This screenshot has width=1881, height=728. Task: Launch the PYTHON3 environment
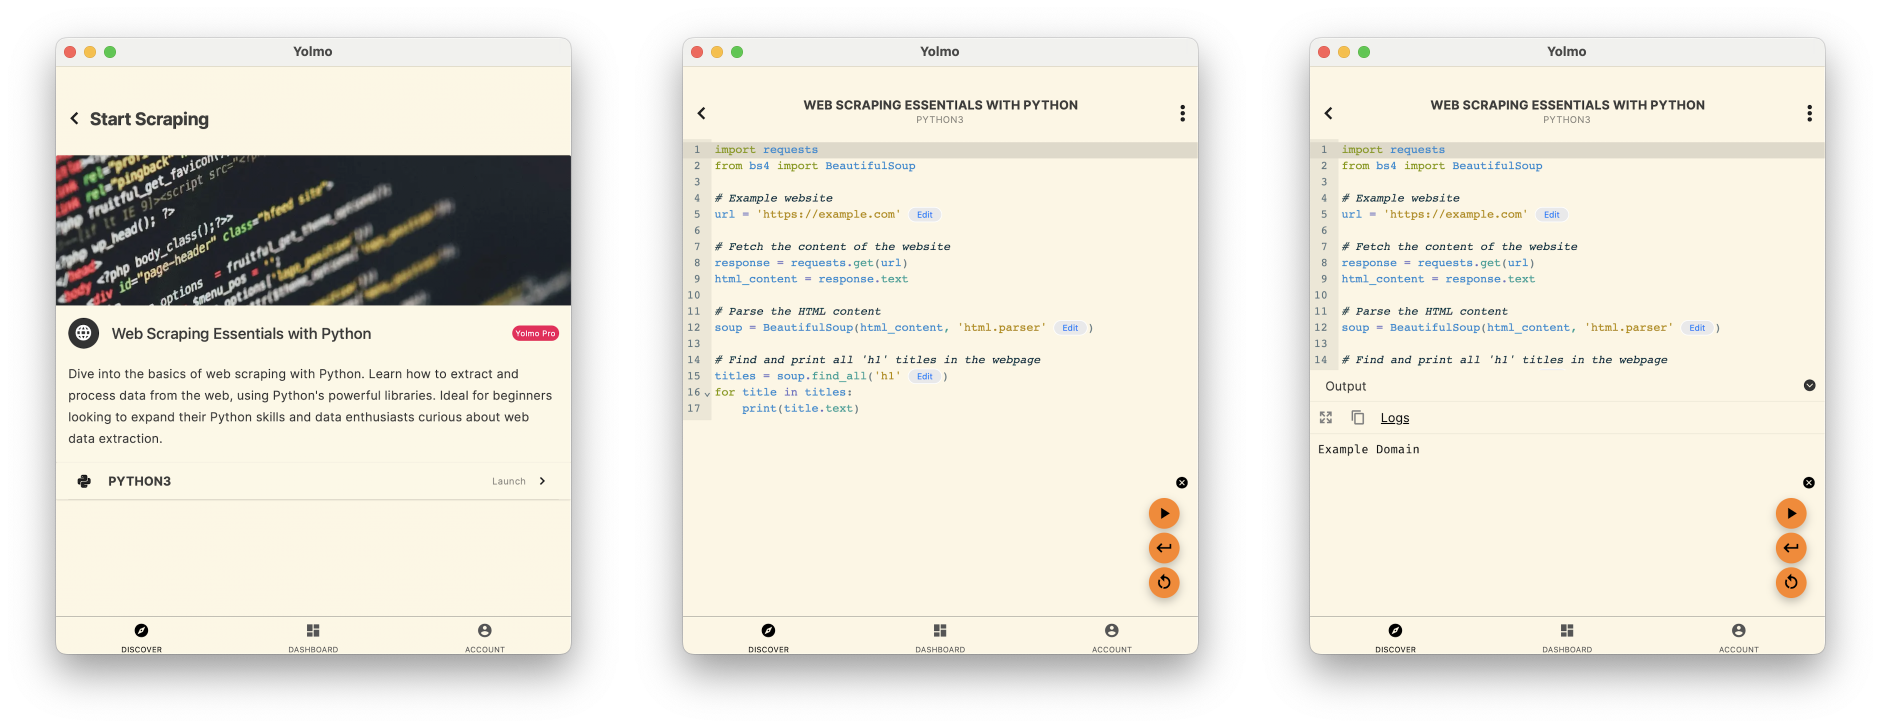pyautogui.click(x=313, y=481)
